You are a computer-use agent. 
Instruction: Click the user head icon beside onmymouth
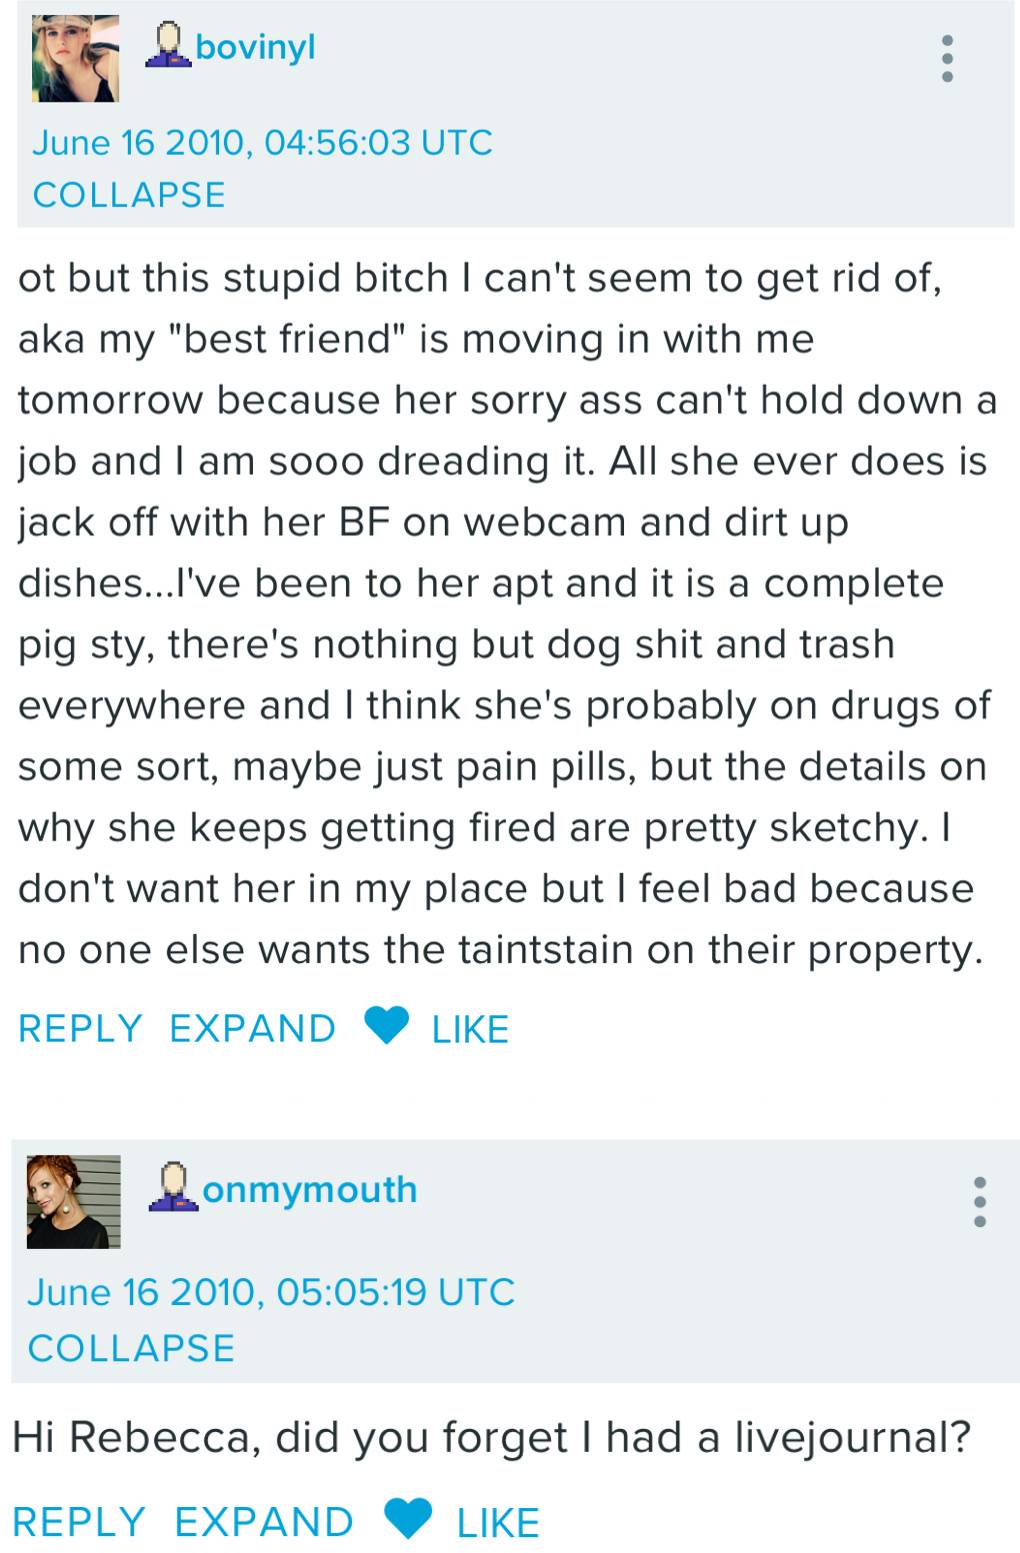[x=173, y=1187]
